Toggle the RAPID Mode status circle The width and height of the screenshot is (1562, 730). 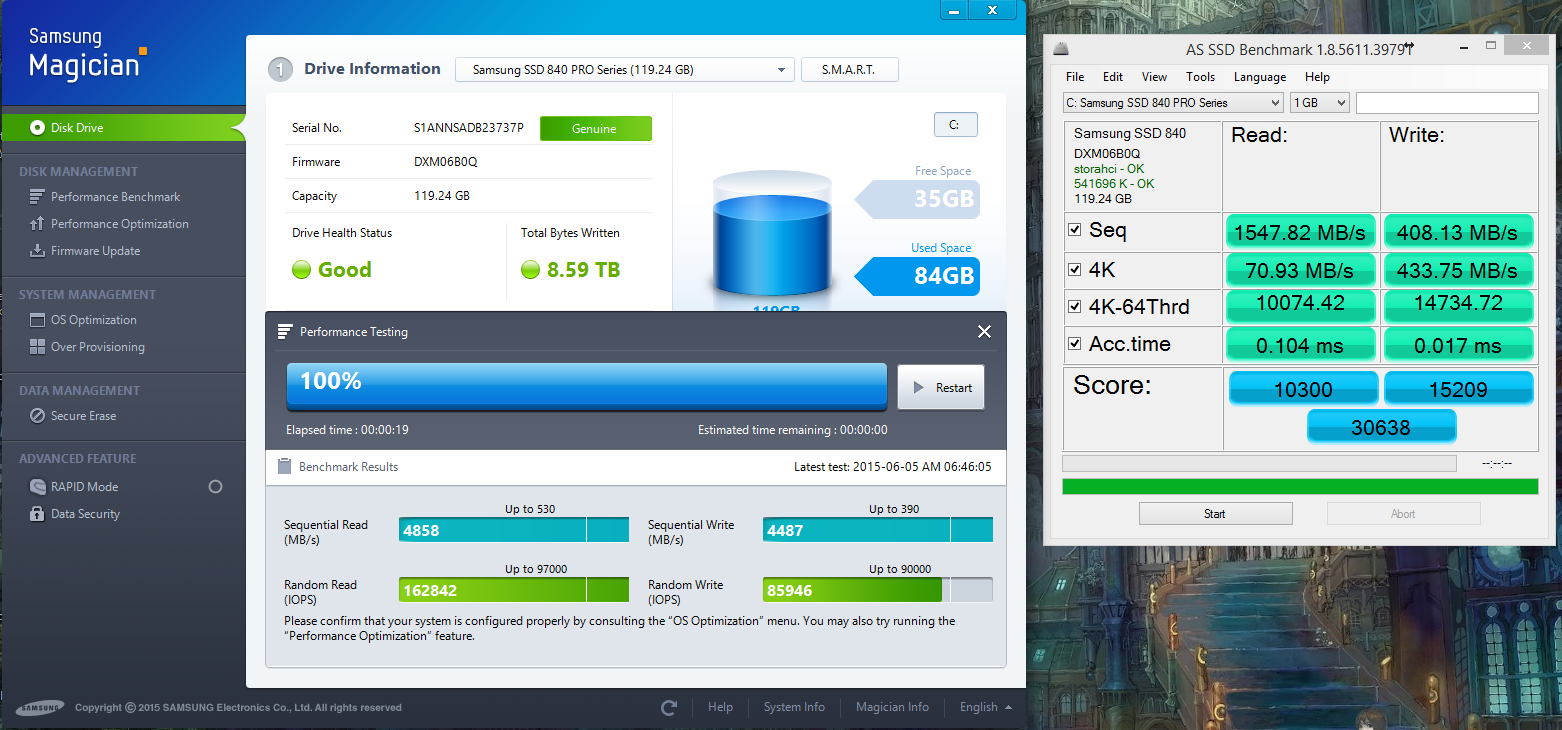215,487
